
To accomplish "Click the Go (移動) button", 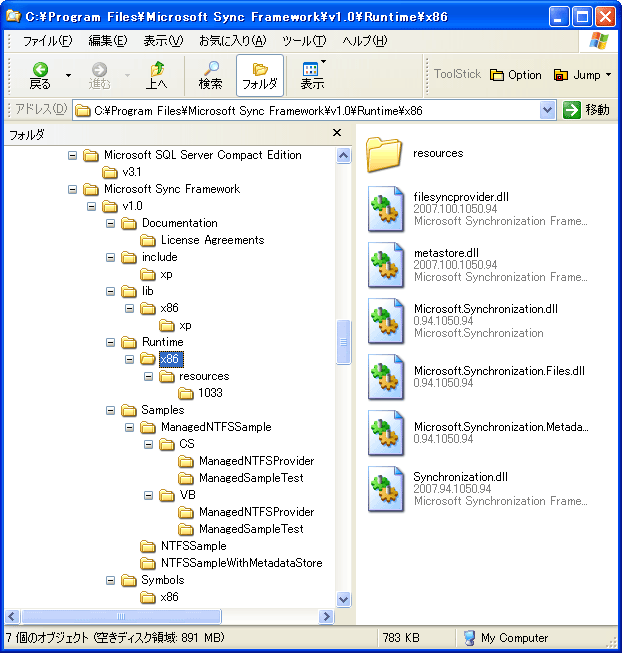I will [x=586, y=110].
